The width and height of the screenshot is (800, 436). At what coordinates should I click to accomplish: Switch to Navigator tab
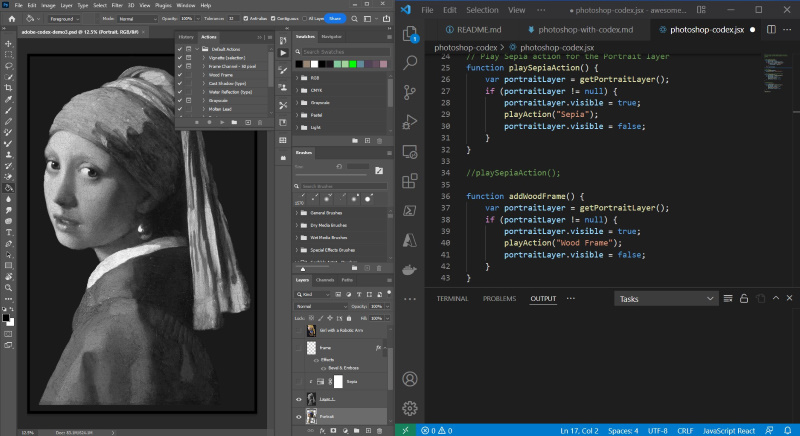332,37
